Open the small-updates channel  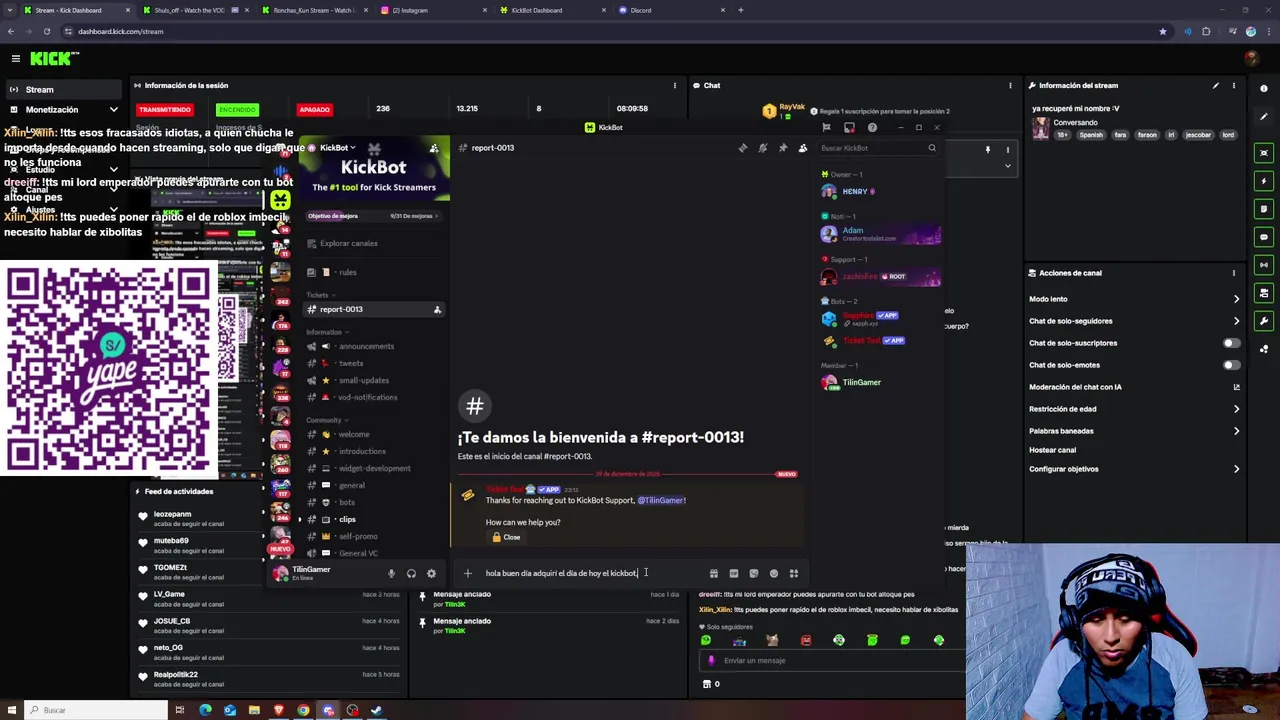363,380
